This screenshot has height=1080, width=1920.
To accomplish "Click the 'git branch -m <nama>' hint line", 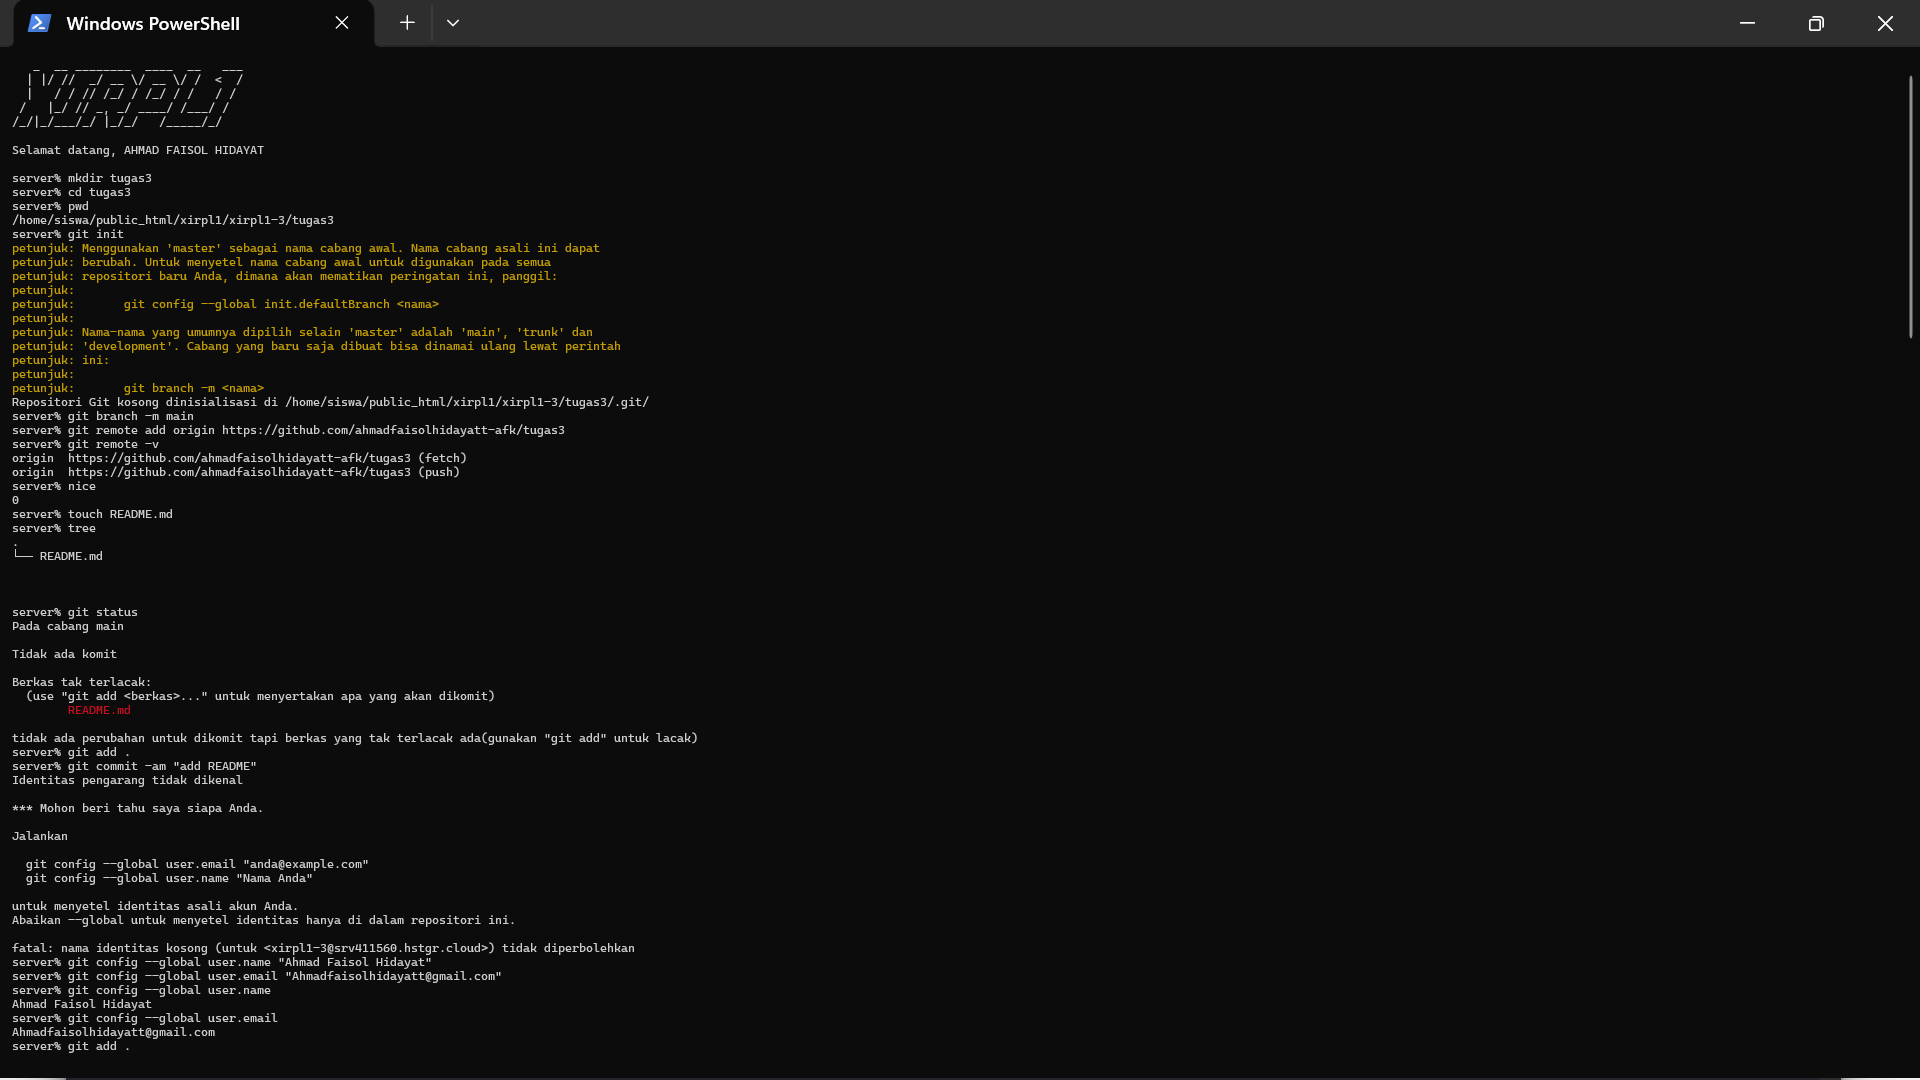I will tap(194, 388).
